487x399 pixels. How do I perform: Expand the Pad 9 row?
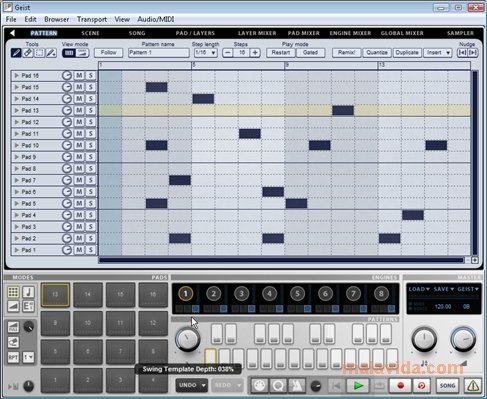tap(16, 157)
